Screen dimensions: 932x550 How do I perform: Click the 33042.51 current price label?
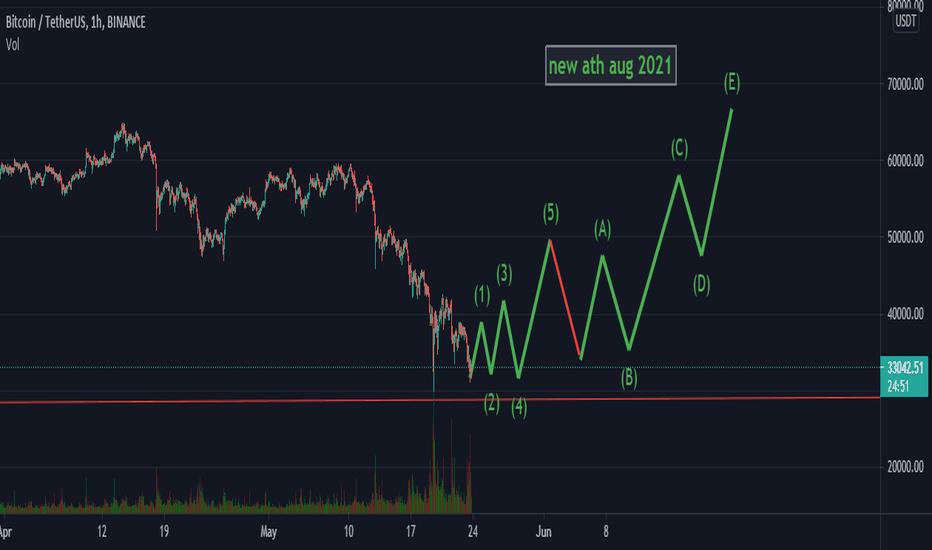[905, 366]
